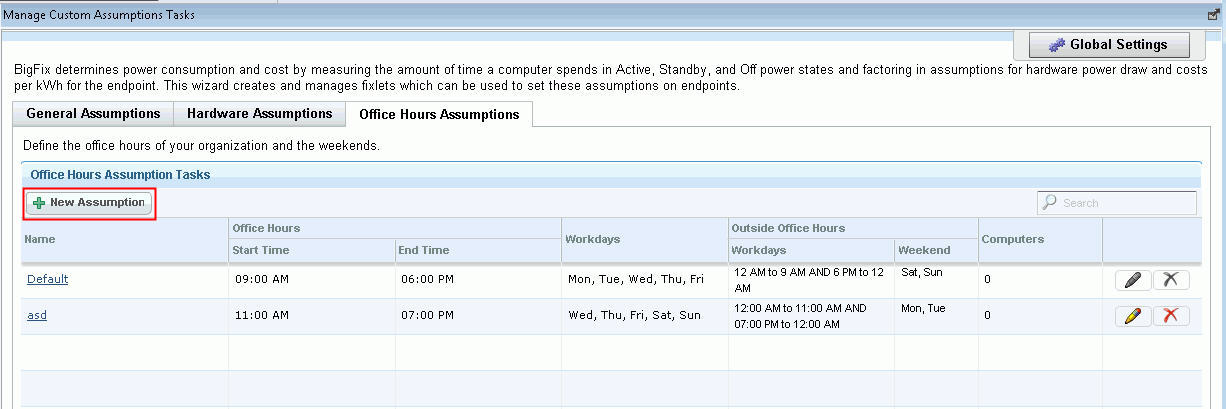Screen dimensions: 1226x409
Task: Open the Default assumption link
Action: (47, 279)
